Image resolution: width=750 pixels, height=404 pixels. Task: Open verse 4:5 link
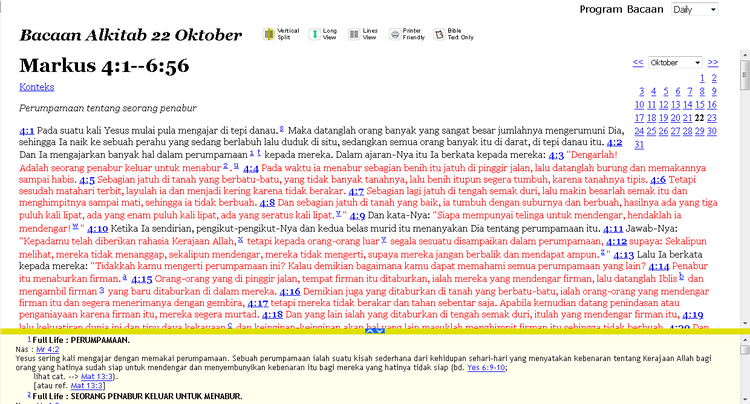[87, 180]
